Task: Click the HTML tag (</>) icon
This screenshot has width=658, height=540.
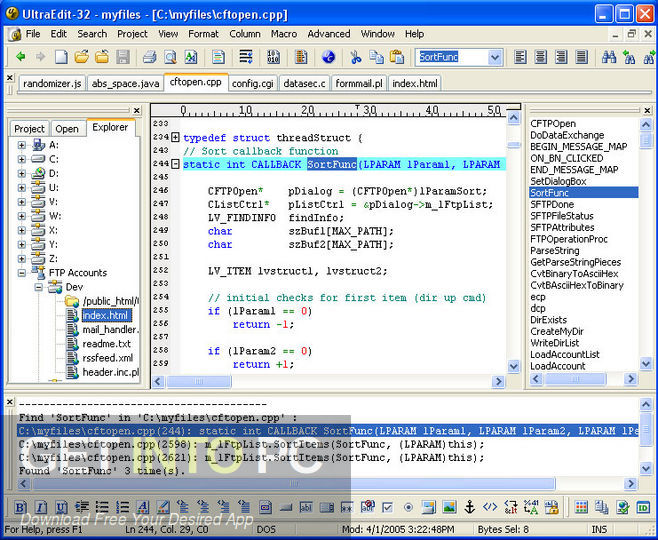Action: (490, 507)
